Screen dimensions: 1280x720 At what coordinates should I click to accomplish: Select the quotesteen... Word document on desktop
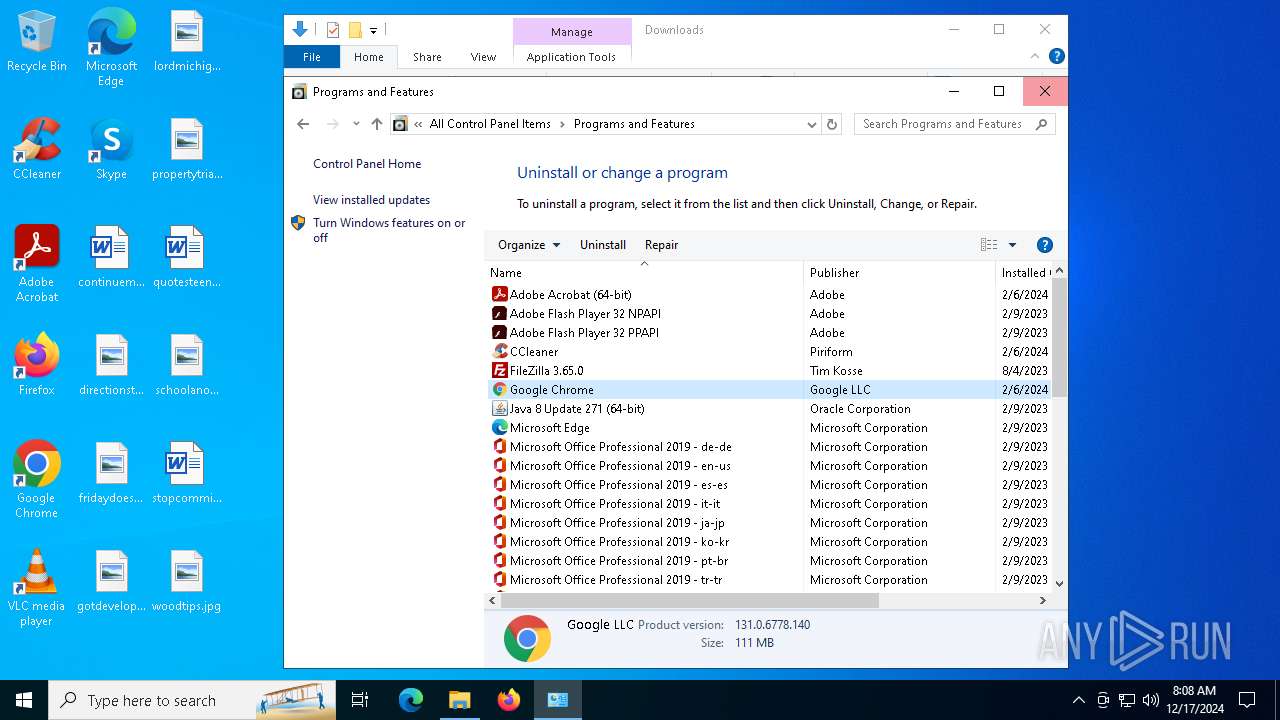pyautogui.click(x=186, y=257)
